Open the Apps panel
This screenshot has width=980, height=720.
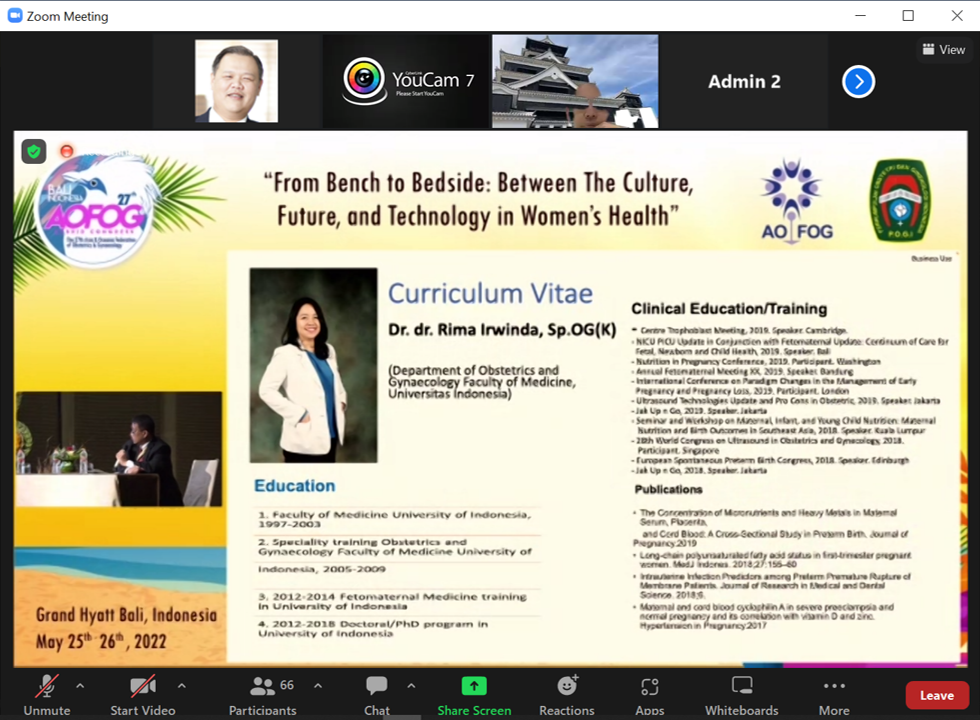[650, 694]
